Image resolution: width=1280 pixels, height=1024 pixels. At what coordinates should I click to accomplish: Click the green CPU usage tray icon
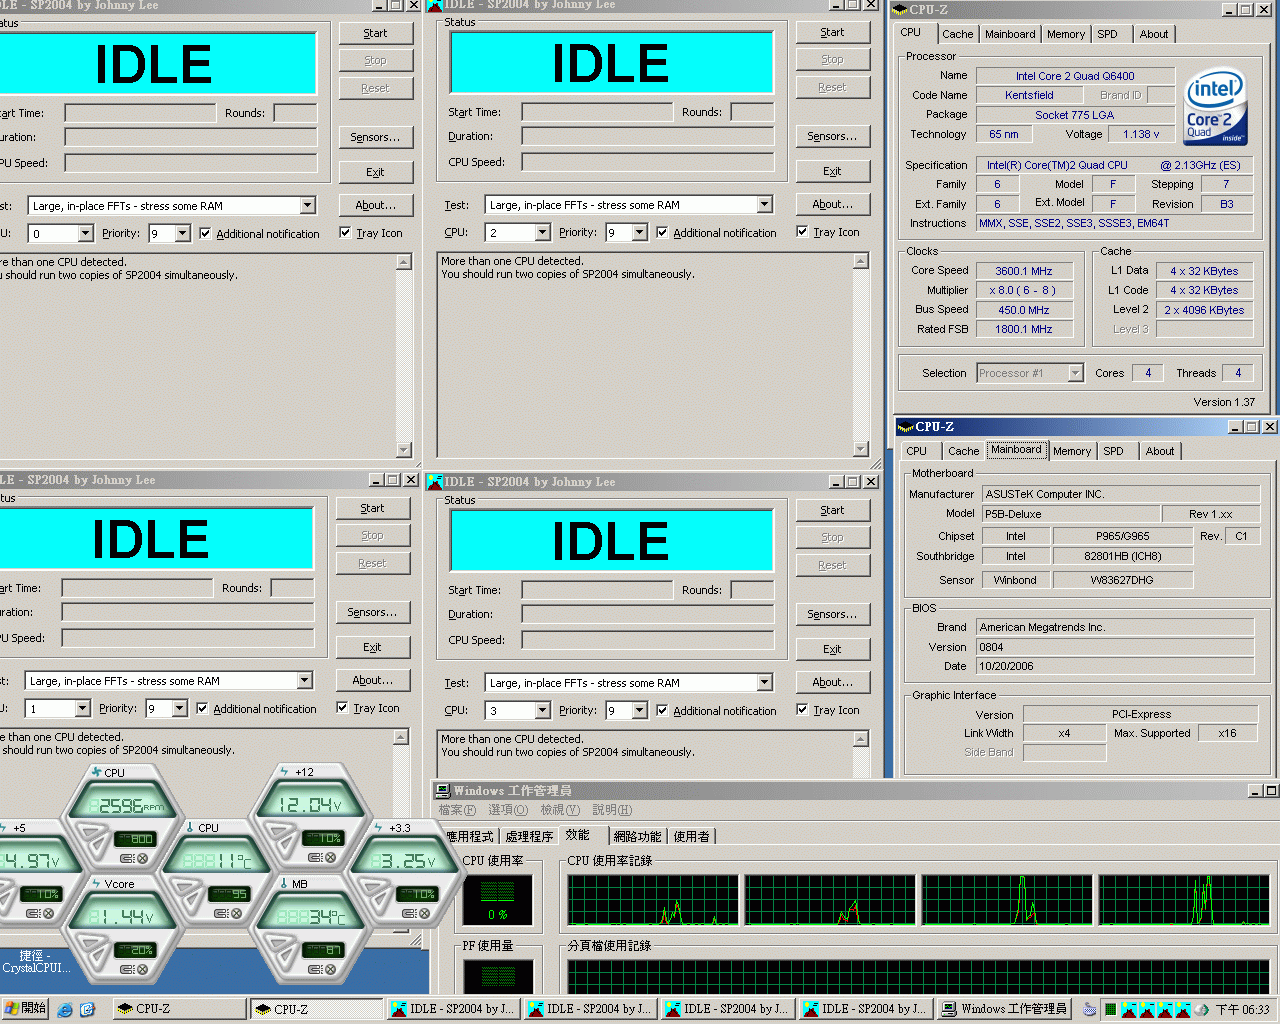pos(1111,1010)
